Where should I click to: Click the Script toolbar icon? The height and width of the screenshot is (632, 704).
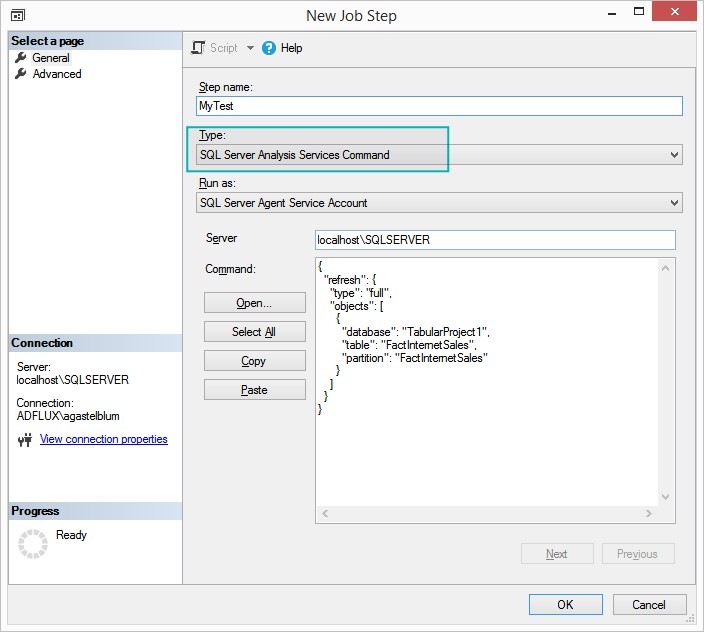pyautogui.click(x=198, y=48)
